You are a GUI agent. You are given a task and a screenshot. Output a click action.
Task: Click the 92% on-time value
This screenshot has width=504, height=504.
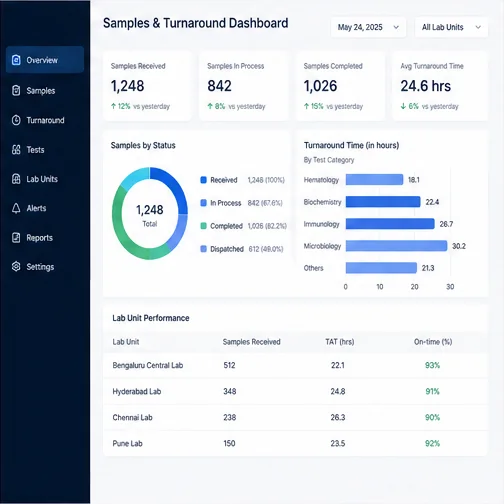point(432,444)
